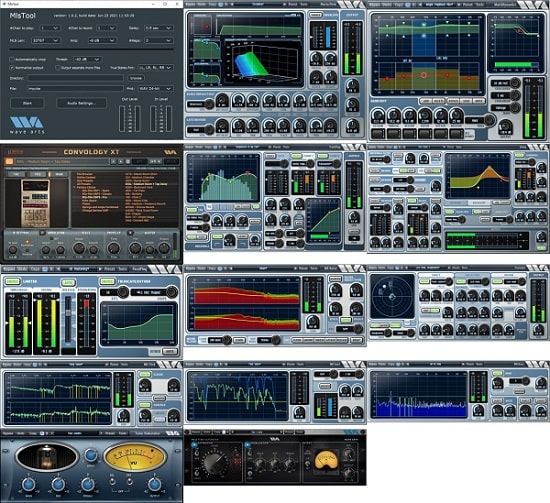Click the Dither knob in FinalPlug
This screenshot has height=503, width=550.
pyautogui.click(x=172, y=292)
